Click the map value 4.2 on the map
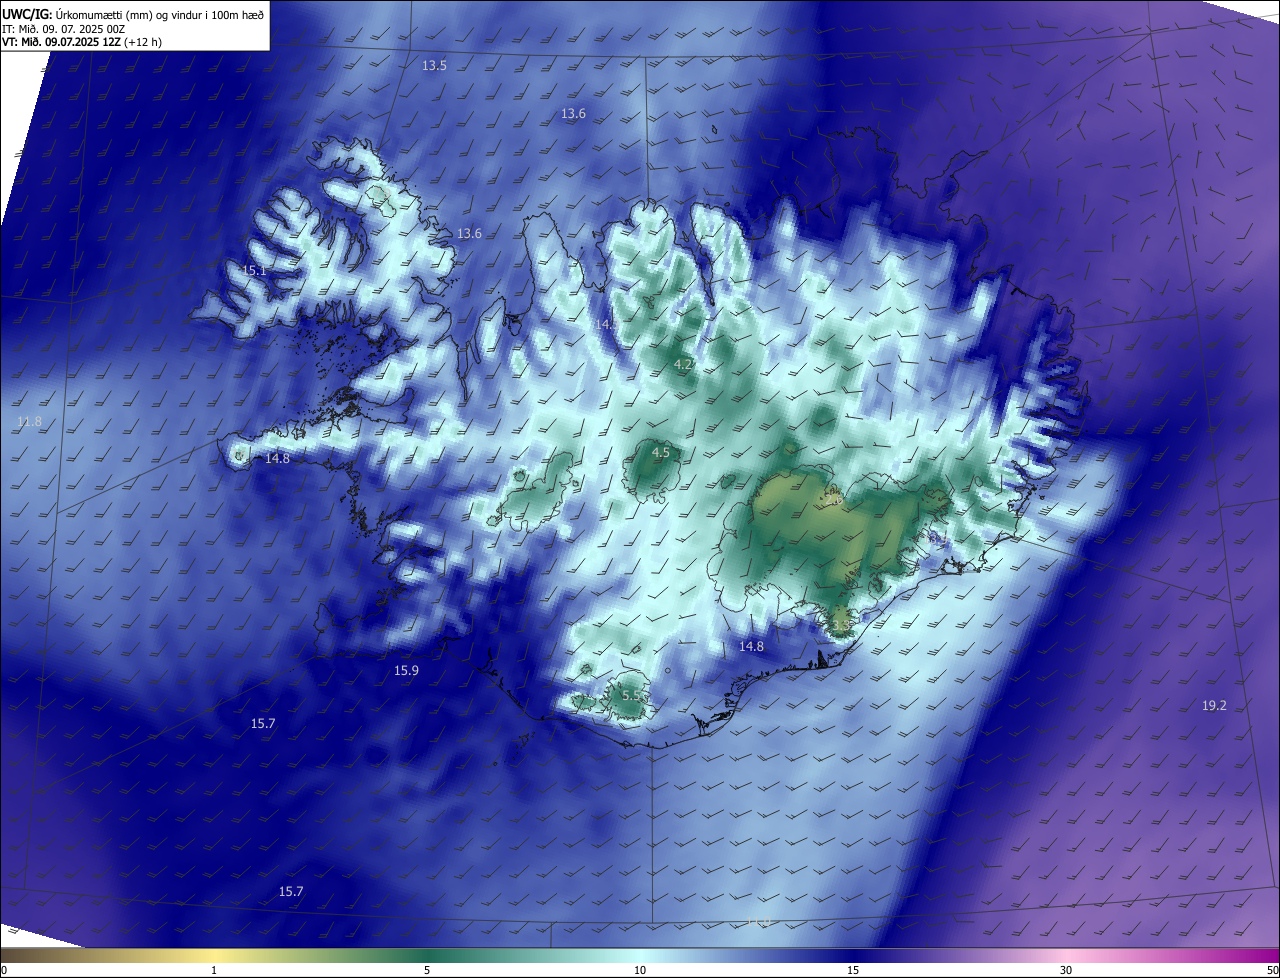This screenshot has width=1280, height=978. point(683,365)
